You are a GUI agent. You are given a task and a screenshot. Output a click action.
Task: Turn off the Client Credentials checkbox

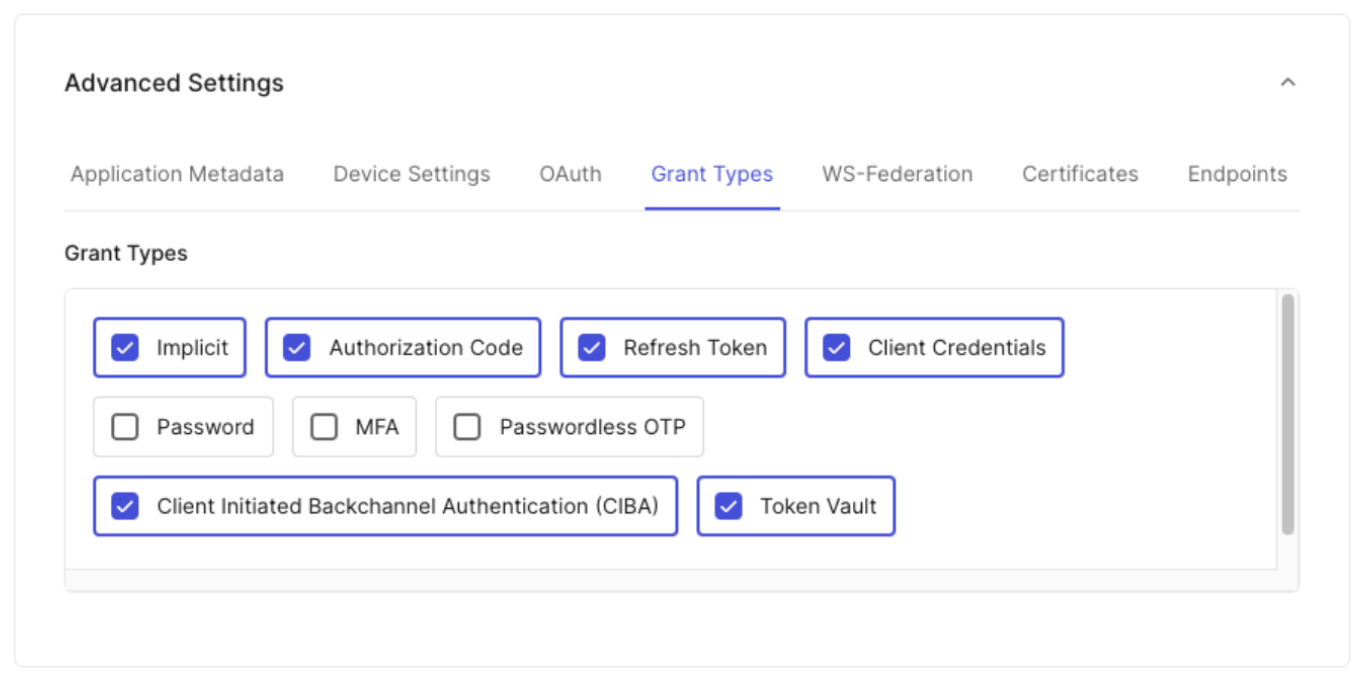[837, 348]
